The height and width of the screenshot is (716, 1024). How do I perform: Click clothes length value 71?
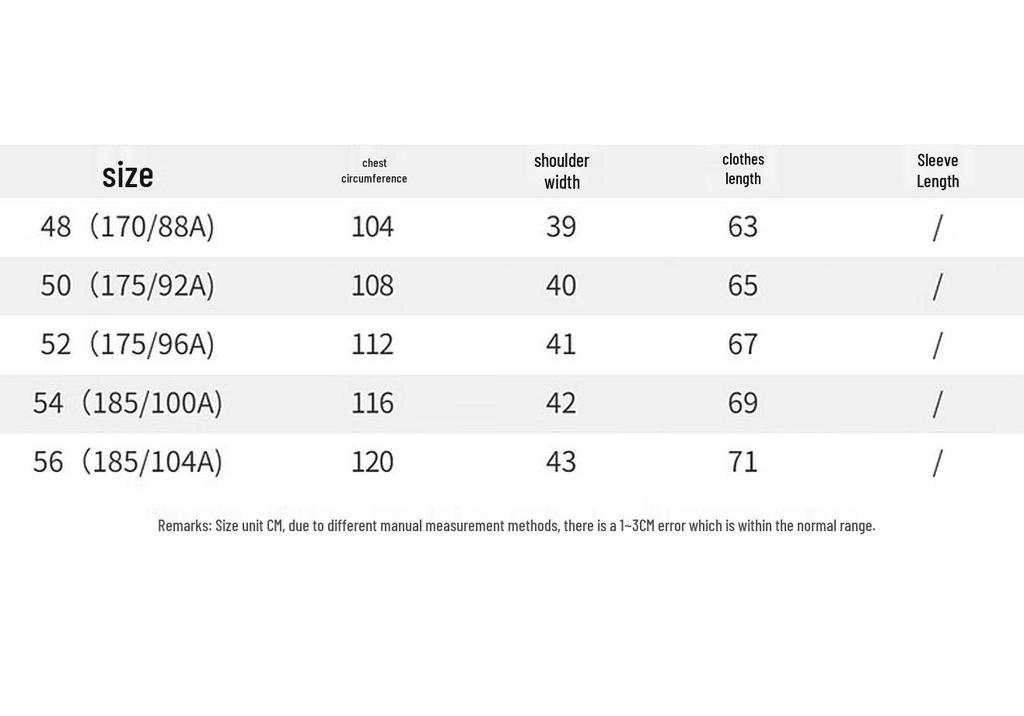[743, 463]
